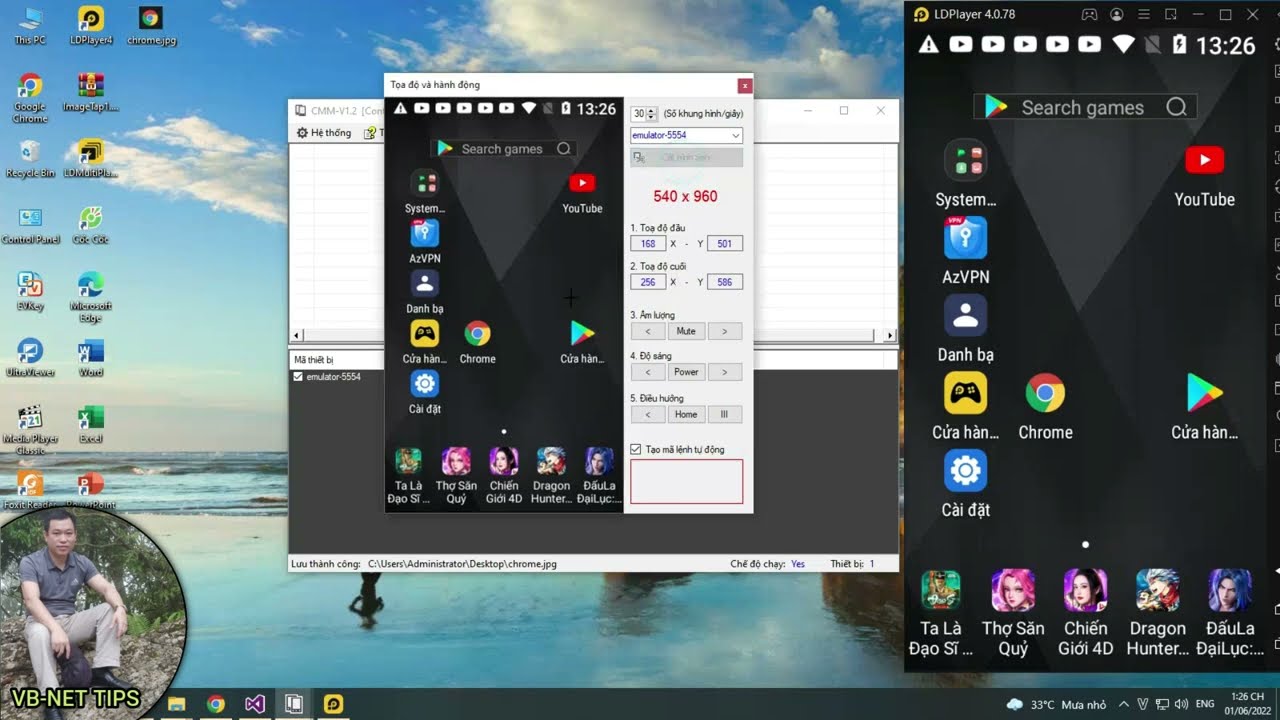Select the Cốc Cốc browser desktop shortcut
Image resolution: width=1280 pixels, height=720 pixels.
tap(91, 224)
